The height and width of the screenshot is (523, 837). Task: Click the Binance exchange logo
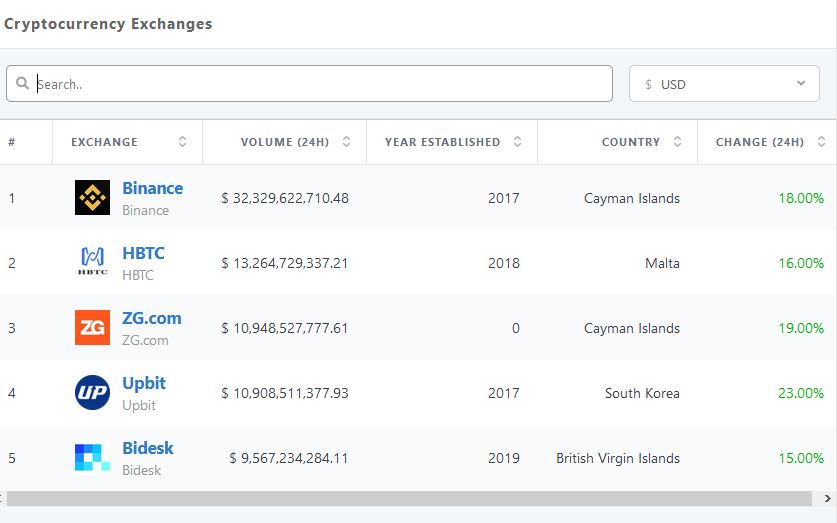(92, 197)
